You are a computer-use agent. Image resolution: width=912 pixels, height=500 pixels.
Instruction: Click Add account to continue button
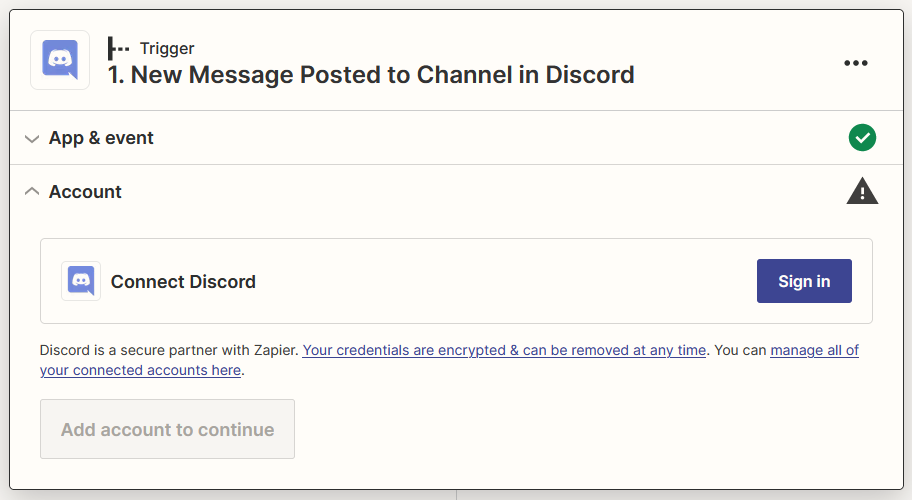tap(167, 429)
